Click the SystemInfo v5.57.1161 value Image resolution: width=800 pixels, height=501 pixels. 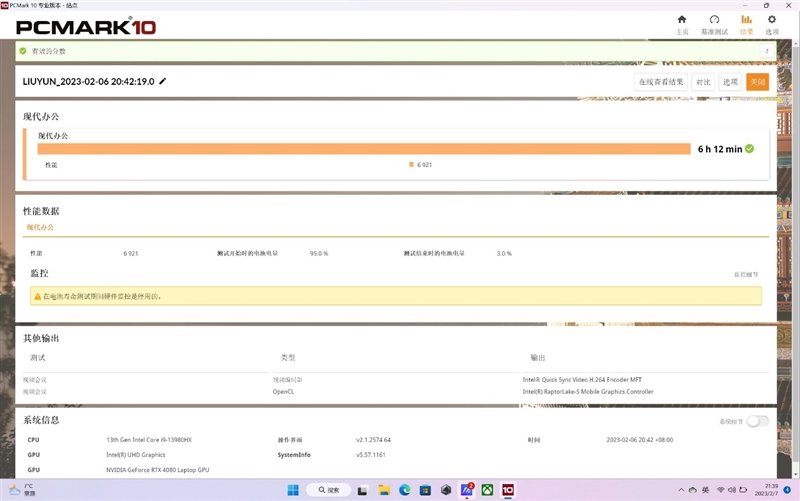371,455
